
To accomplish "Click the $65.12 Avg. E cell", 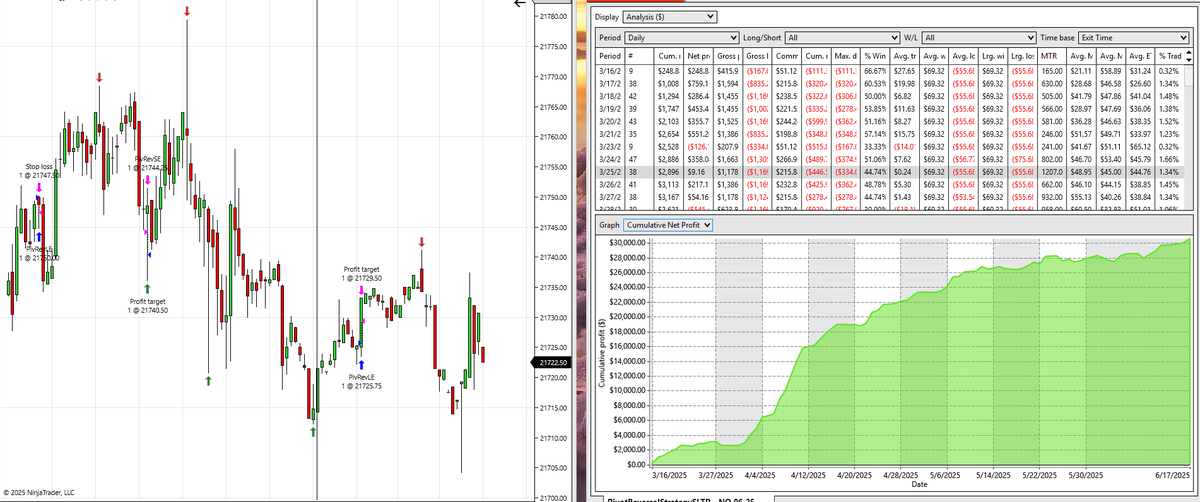I will [x=1139, y=147].
